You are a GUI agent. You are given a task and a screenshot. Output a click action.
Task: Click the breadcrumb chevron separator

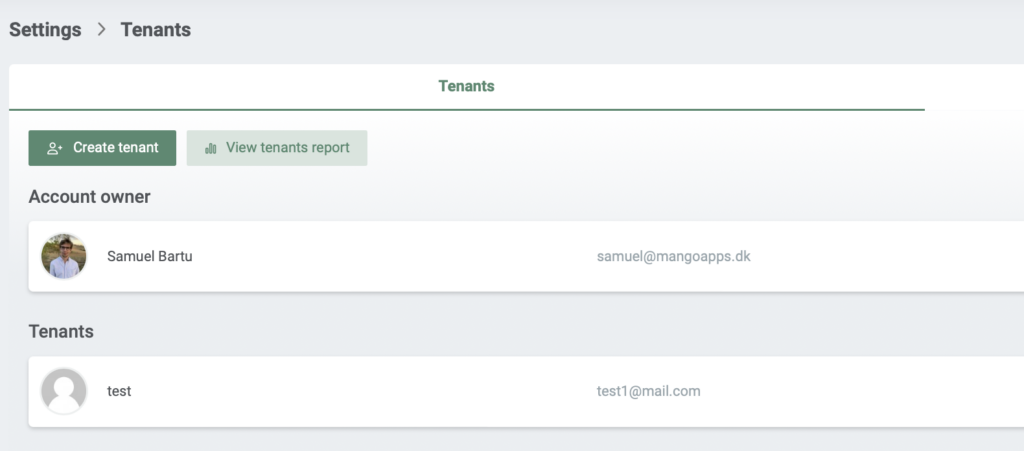coord(101,29)
